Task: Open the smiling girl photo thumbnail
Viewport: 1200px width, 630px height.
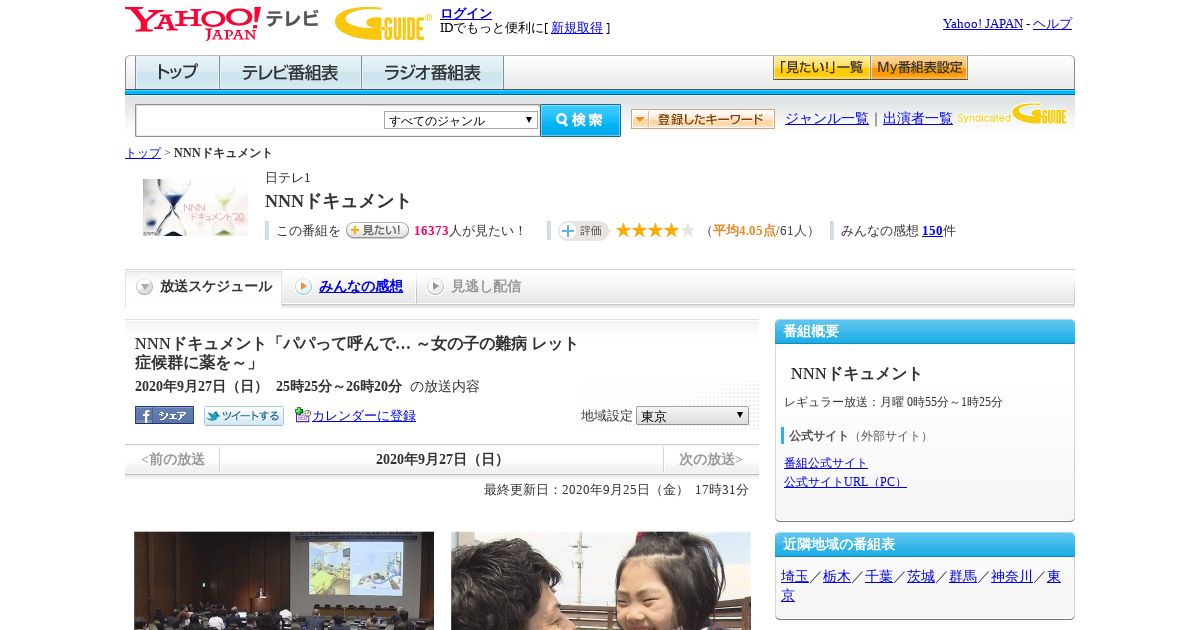Action: pyautogui.click(x=601, y=581)
